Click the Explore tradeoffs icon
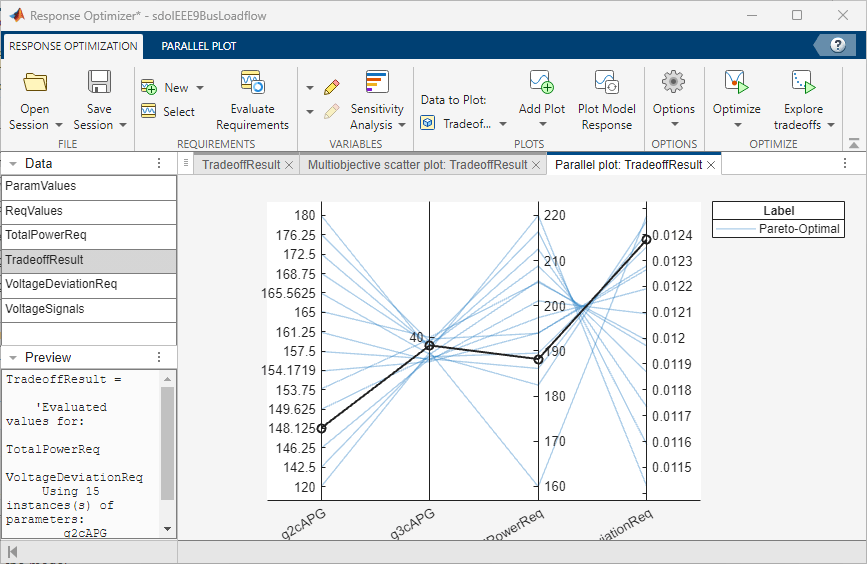867x564 pixels. click(x=803, y=84)
